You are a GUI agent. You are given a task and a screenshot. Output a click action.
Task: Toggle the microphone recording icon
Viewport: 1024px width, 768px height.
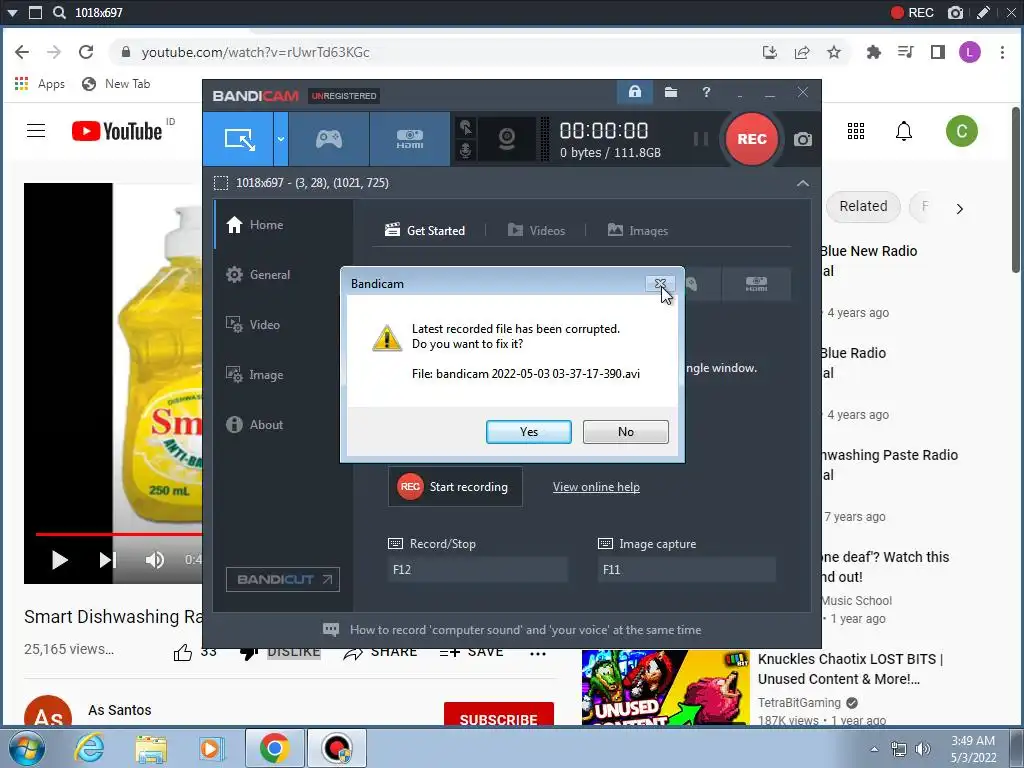[465, 150]
